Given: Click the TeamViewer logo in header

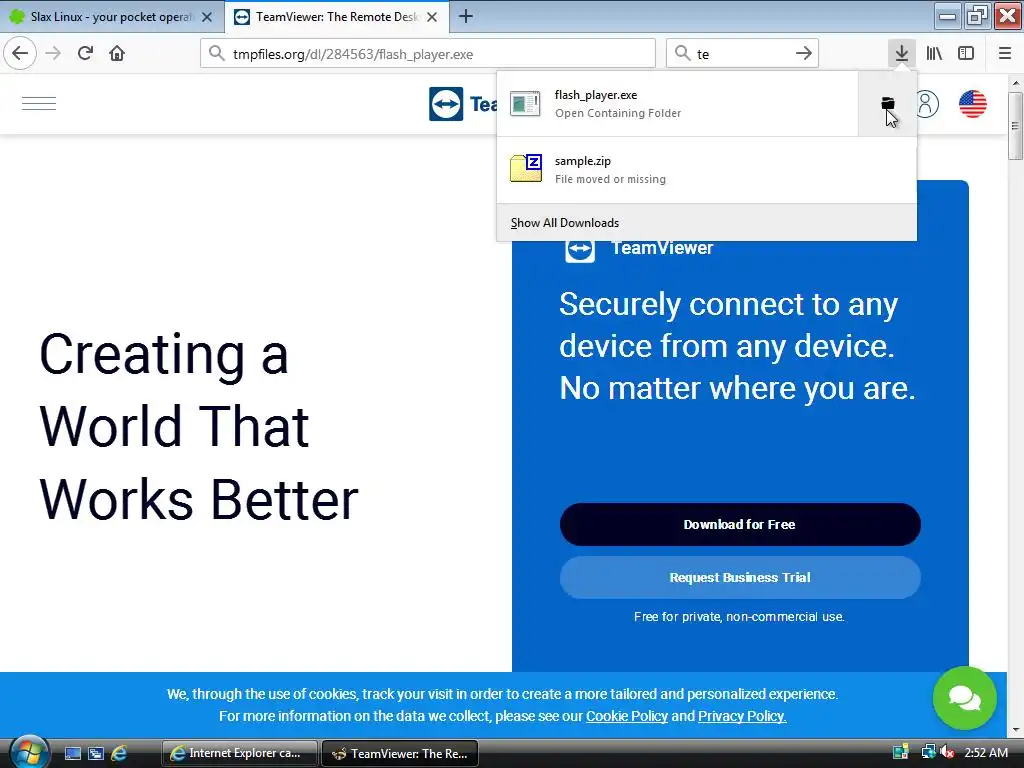Looking at the screenshot, I should pos(462,104).
